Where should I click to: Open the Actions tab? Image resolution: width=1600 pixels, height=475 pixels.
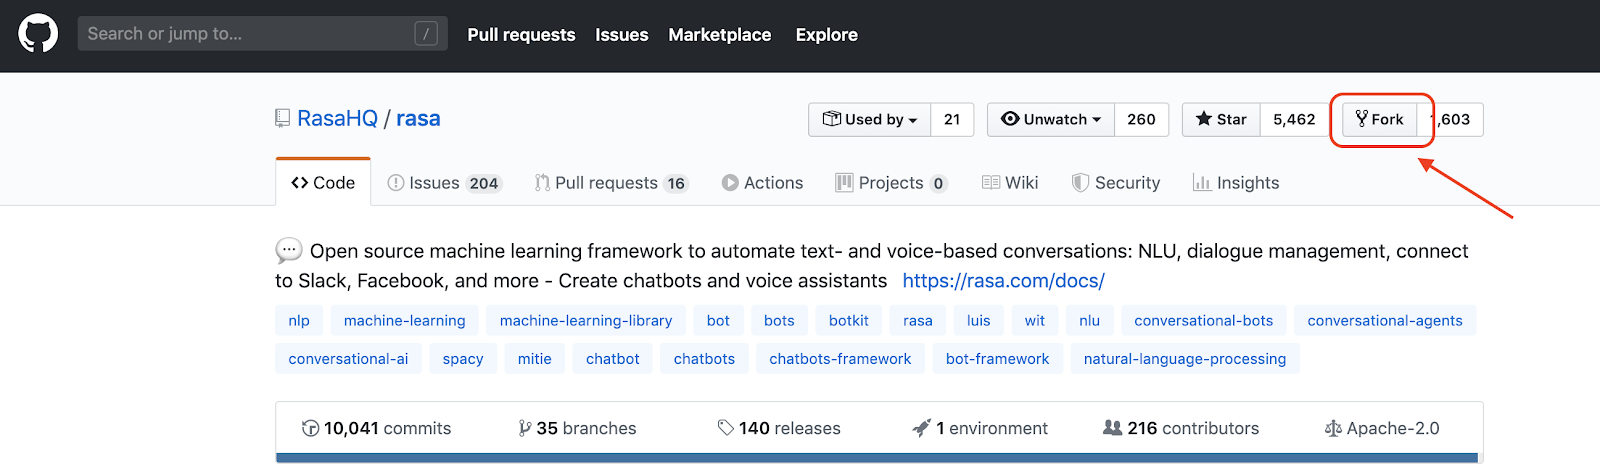coord(762,183)
